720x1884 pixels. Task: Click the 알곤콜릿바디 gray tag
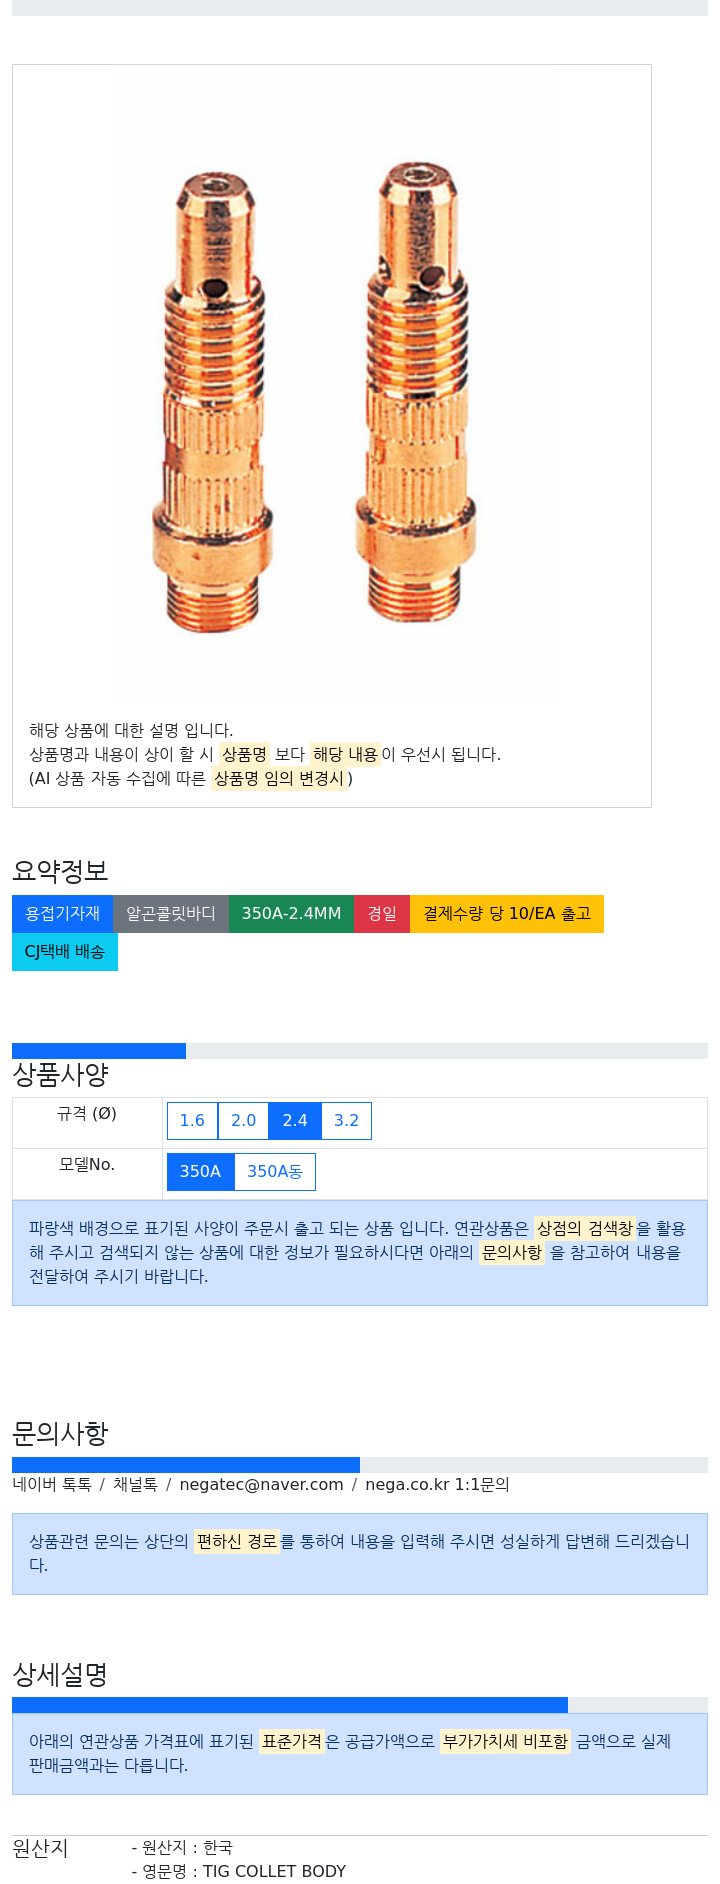tap(171, 914)
